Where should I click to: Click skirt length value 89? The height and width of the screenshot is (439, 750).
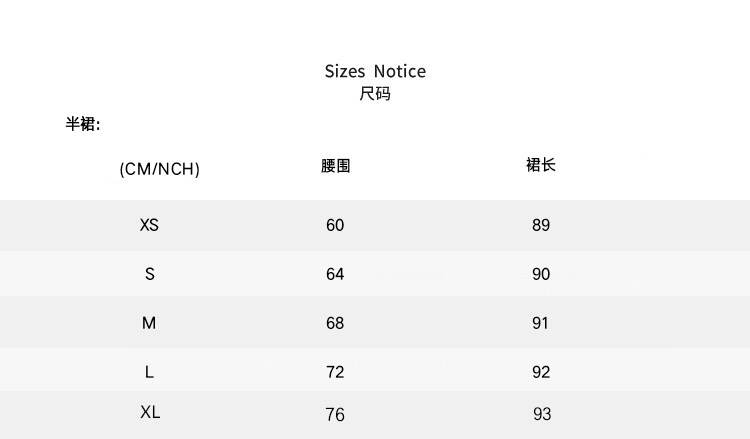(x=541, y=225)
